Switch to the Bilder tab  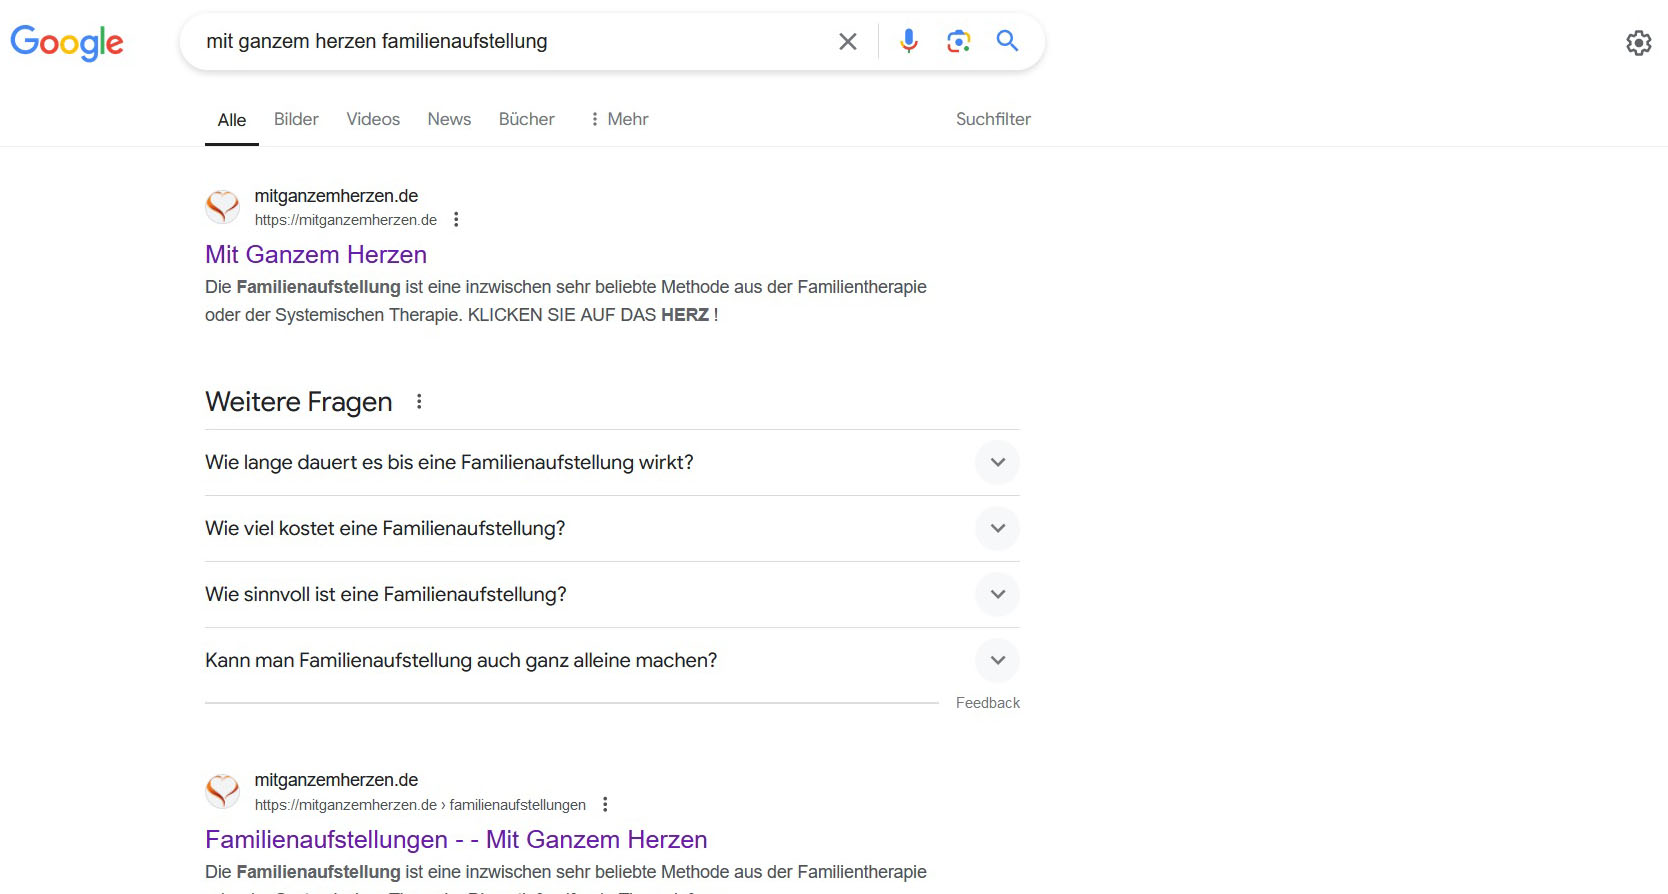point(296,119)
